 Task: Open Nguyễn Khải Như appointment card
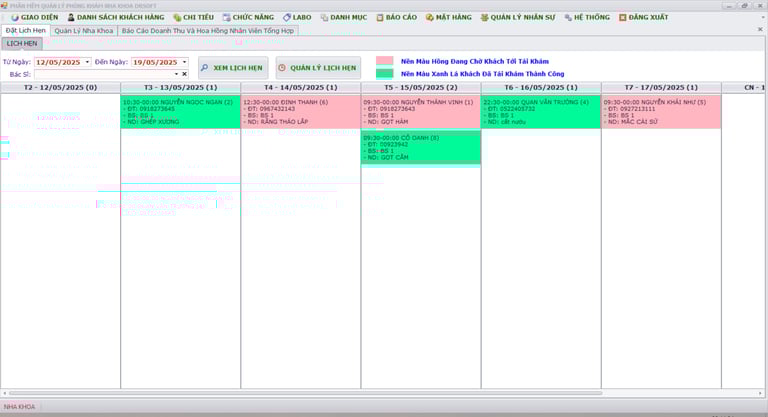(661, 112)
